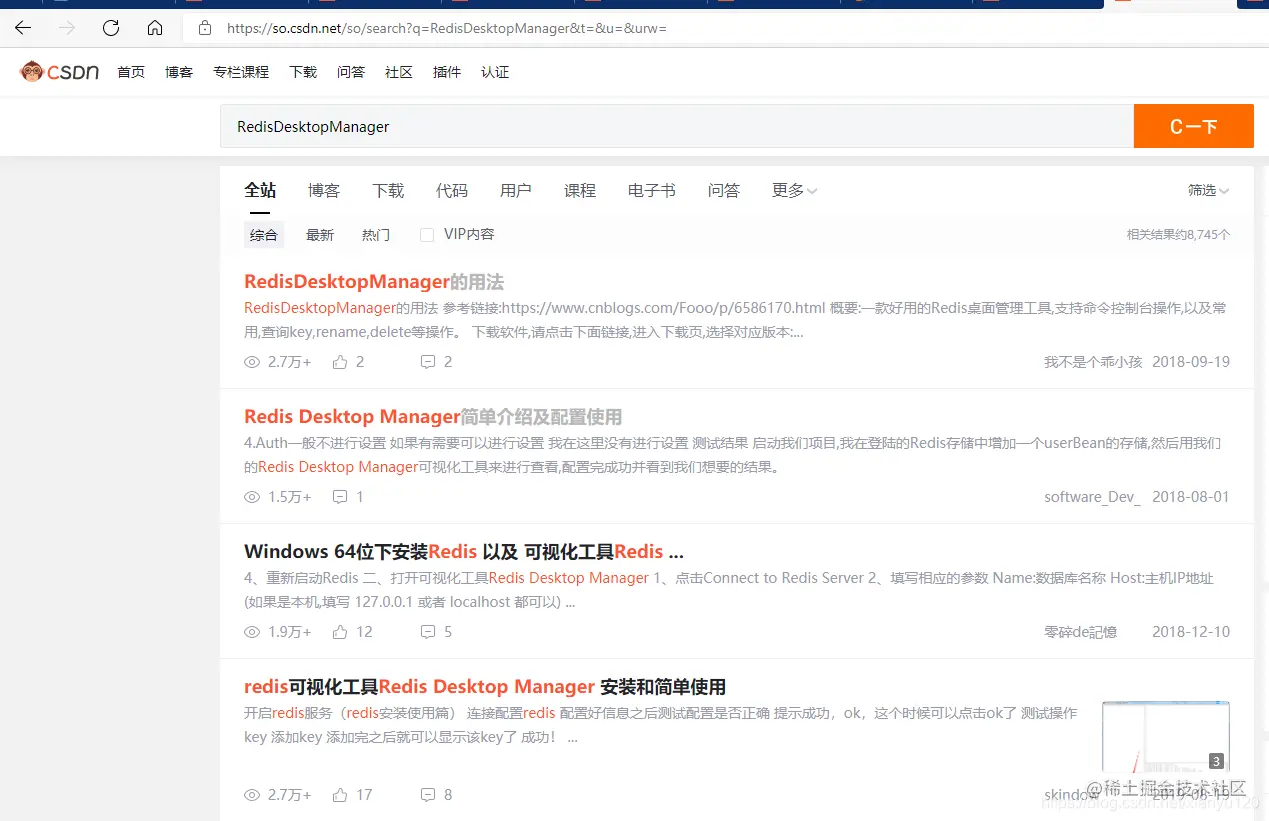1269x821 pixels.
Task: Switch to the 博客 search tab
Action: coord(324,190)
